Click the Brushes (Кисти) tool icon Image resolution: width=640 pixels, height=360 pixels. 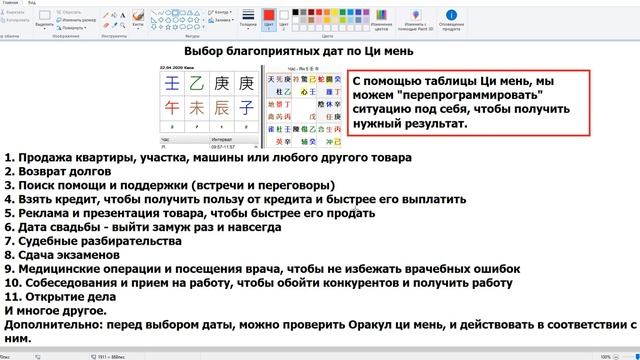tap(138, 16)
